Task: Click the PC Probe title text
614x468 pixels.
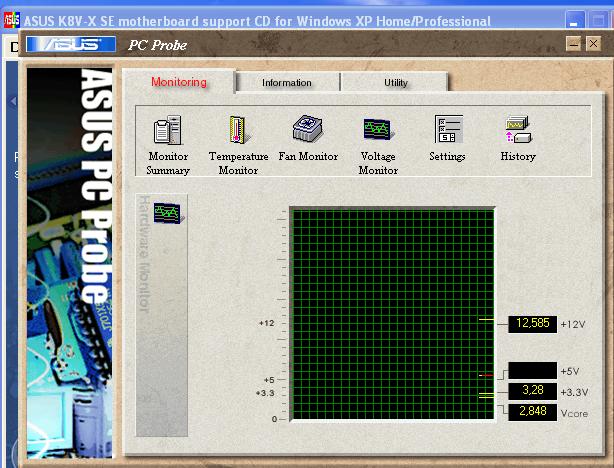Action: (157, 45)
